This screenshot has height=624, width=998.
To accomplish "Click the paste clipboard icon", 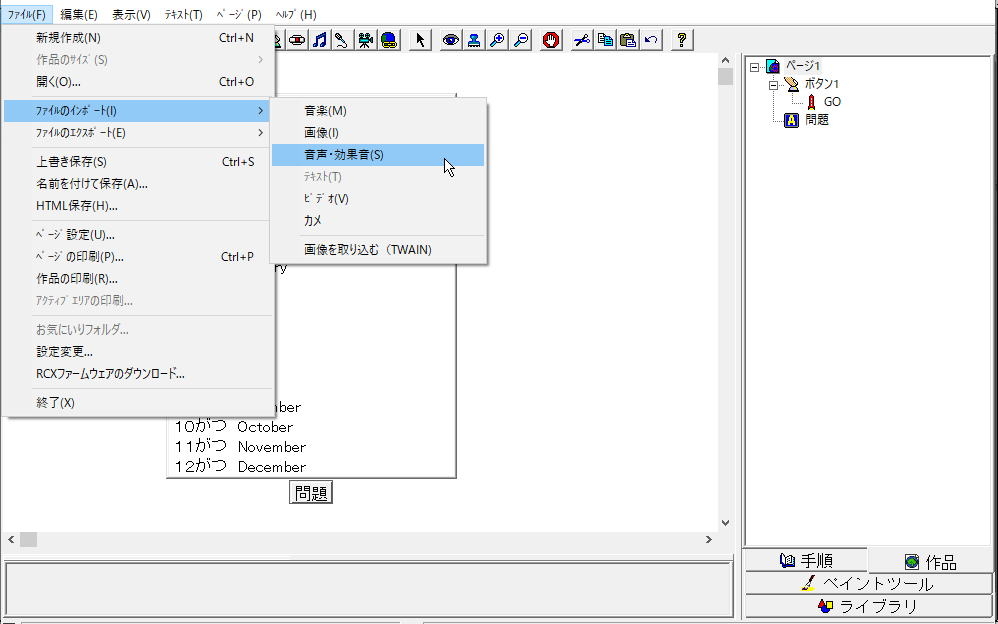I will point(628,40).
